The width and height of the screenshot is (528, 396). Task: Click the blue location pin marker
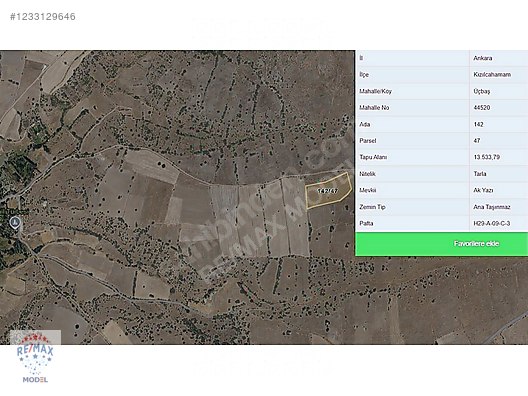[15, 223]
